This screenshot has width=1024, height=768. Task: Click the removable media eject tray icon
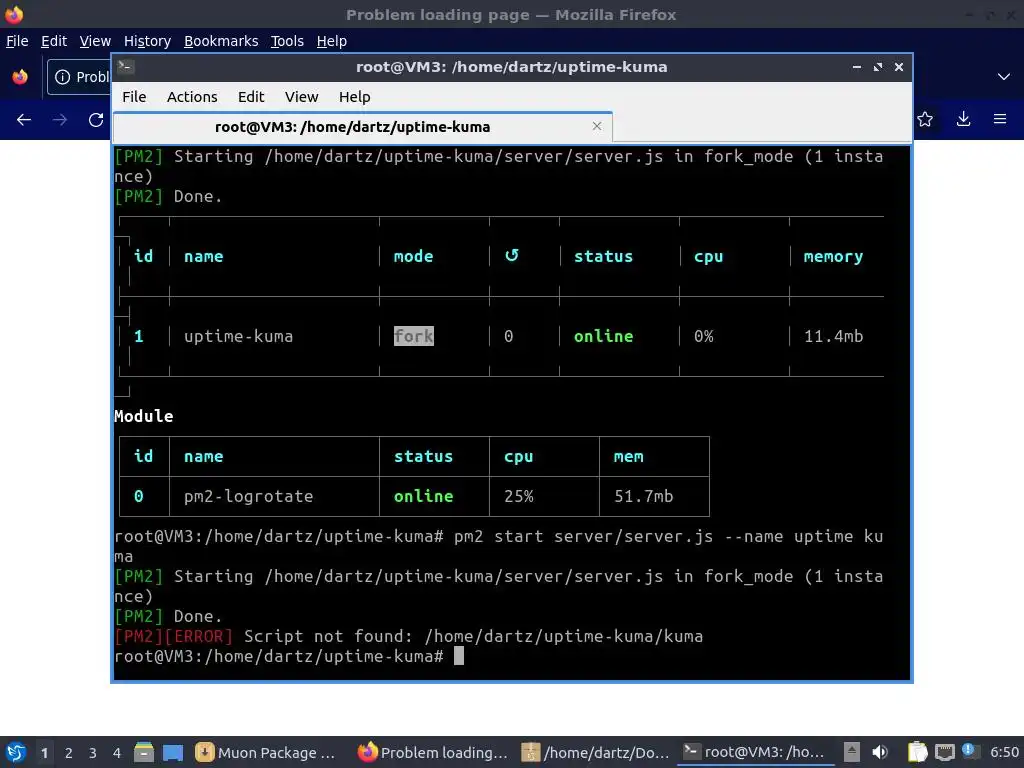852,752
